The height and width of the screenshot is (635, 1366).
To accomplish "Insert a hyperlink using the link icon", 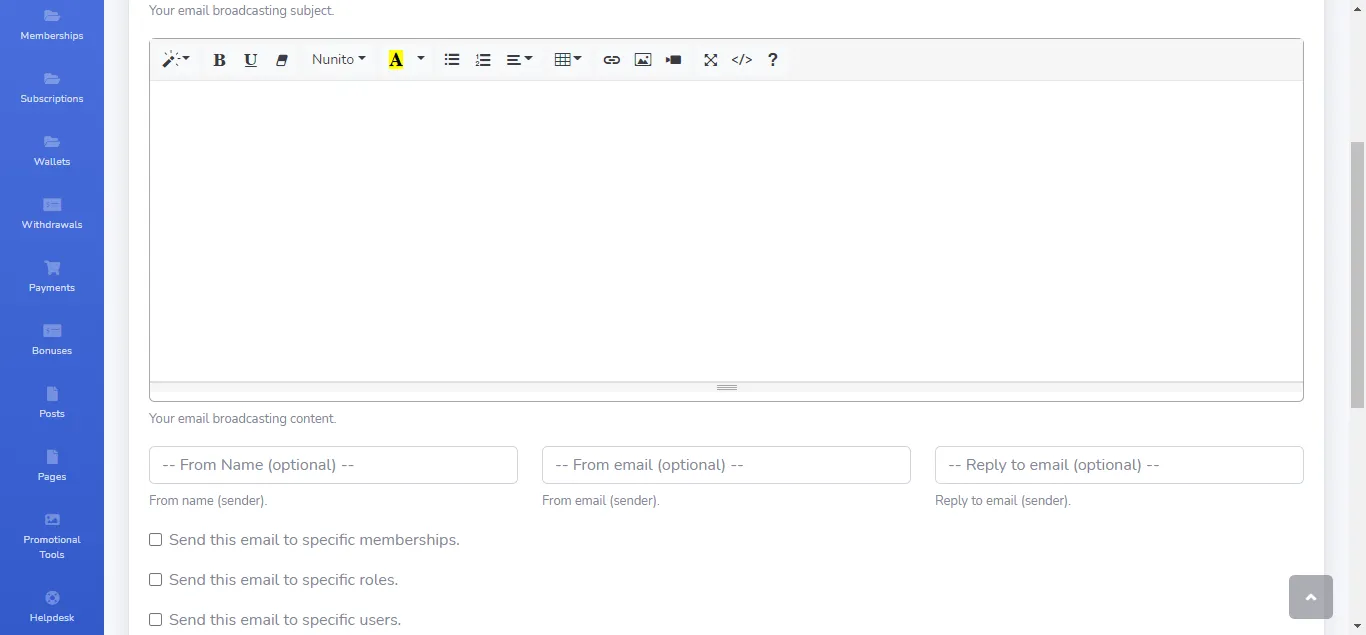I will click(x=611, y=59).
